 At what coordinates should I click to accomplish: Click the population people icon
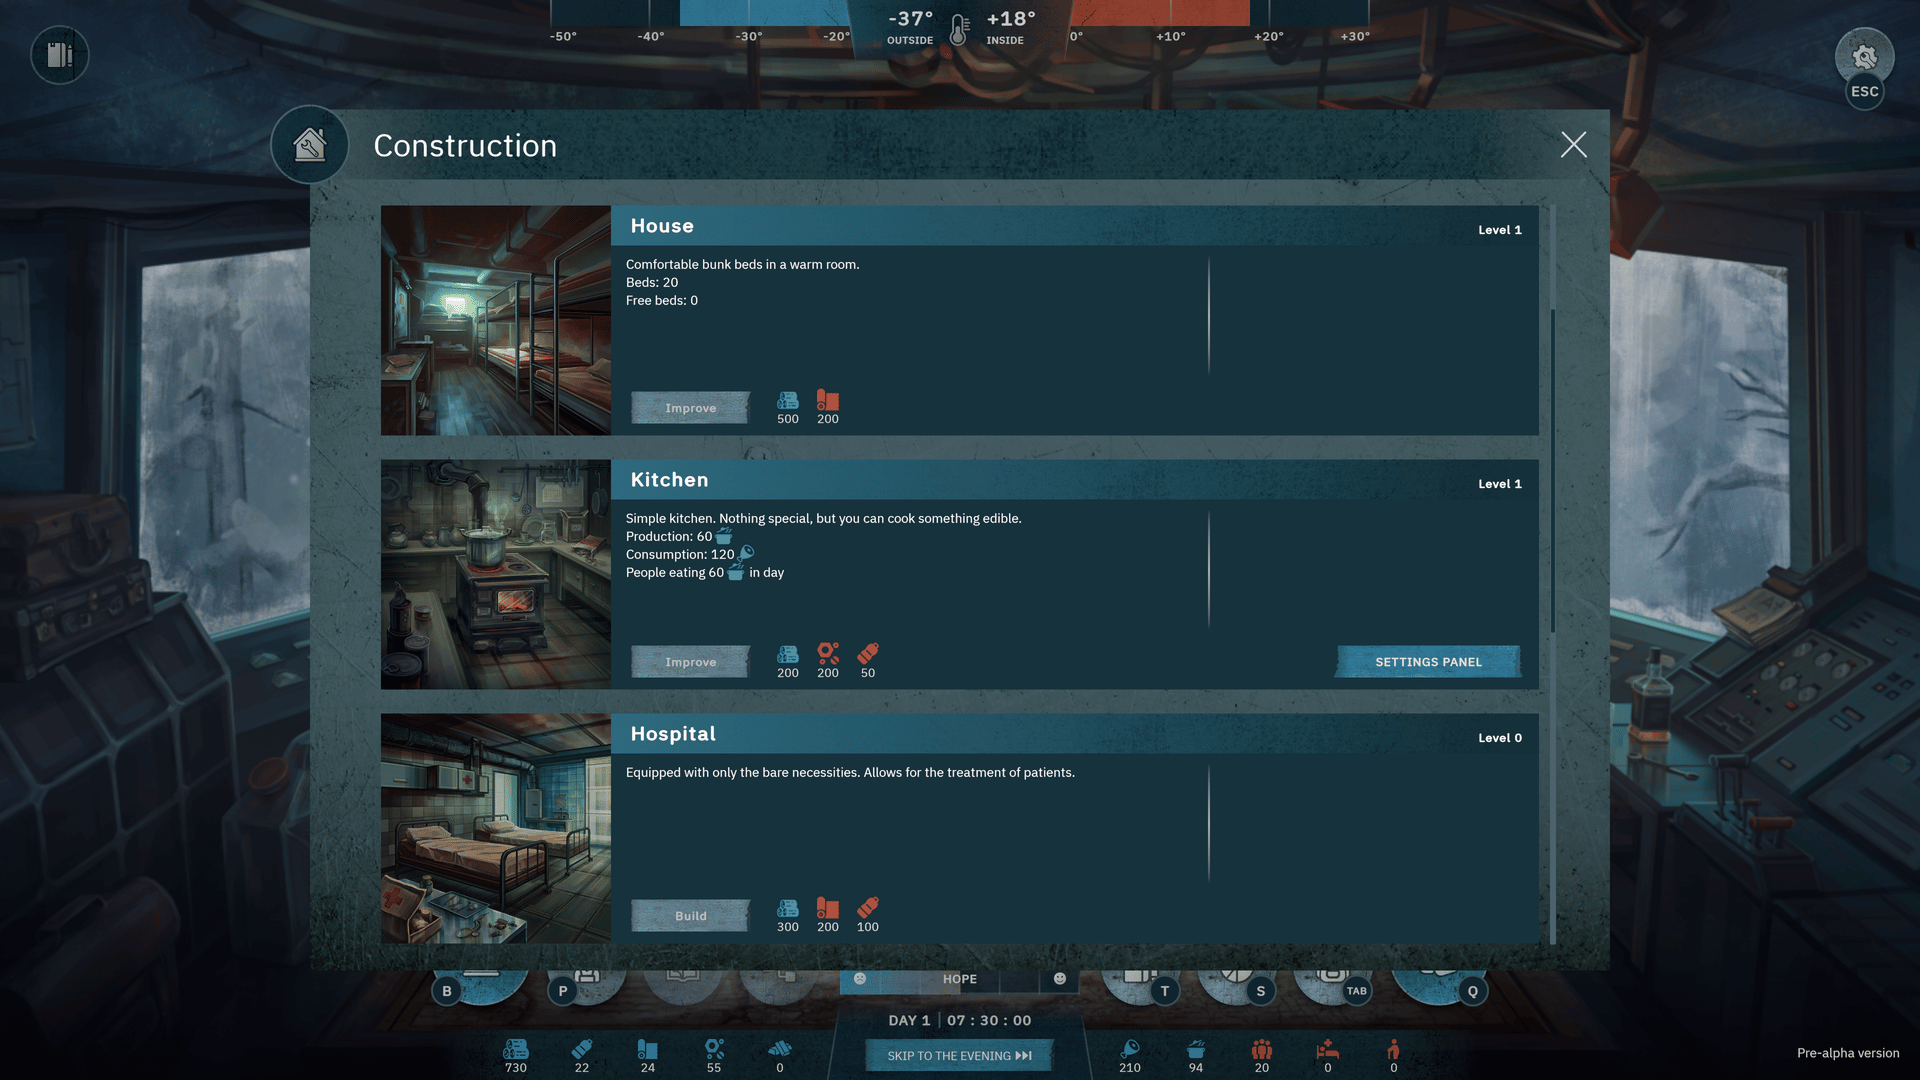[1262, 1049]
